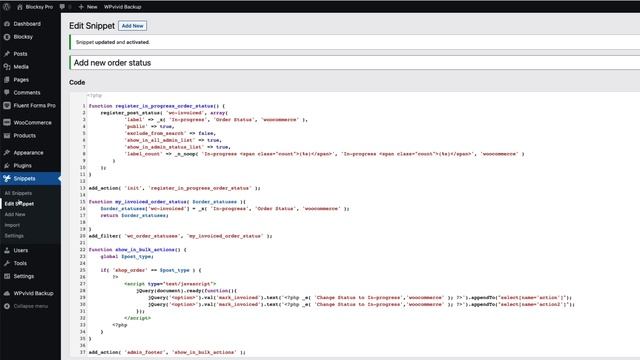Click the WordPress logo icon
Screen dimensions: 640x360
(x=7, y=7)
